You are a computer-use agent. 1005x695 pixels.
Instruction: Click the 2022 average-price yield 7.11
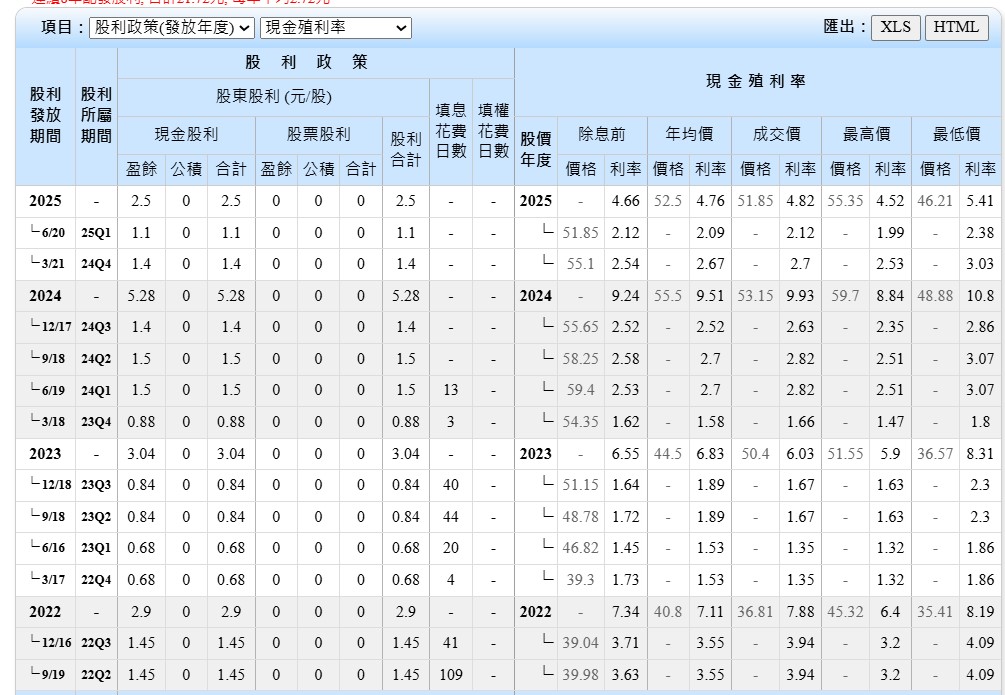710,611
